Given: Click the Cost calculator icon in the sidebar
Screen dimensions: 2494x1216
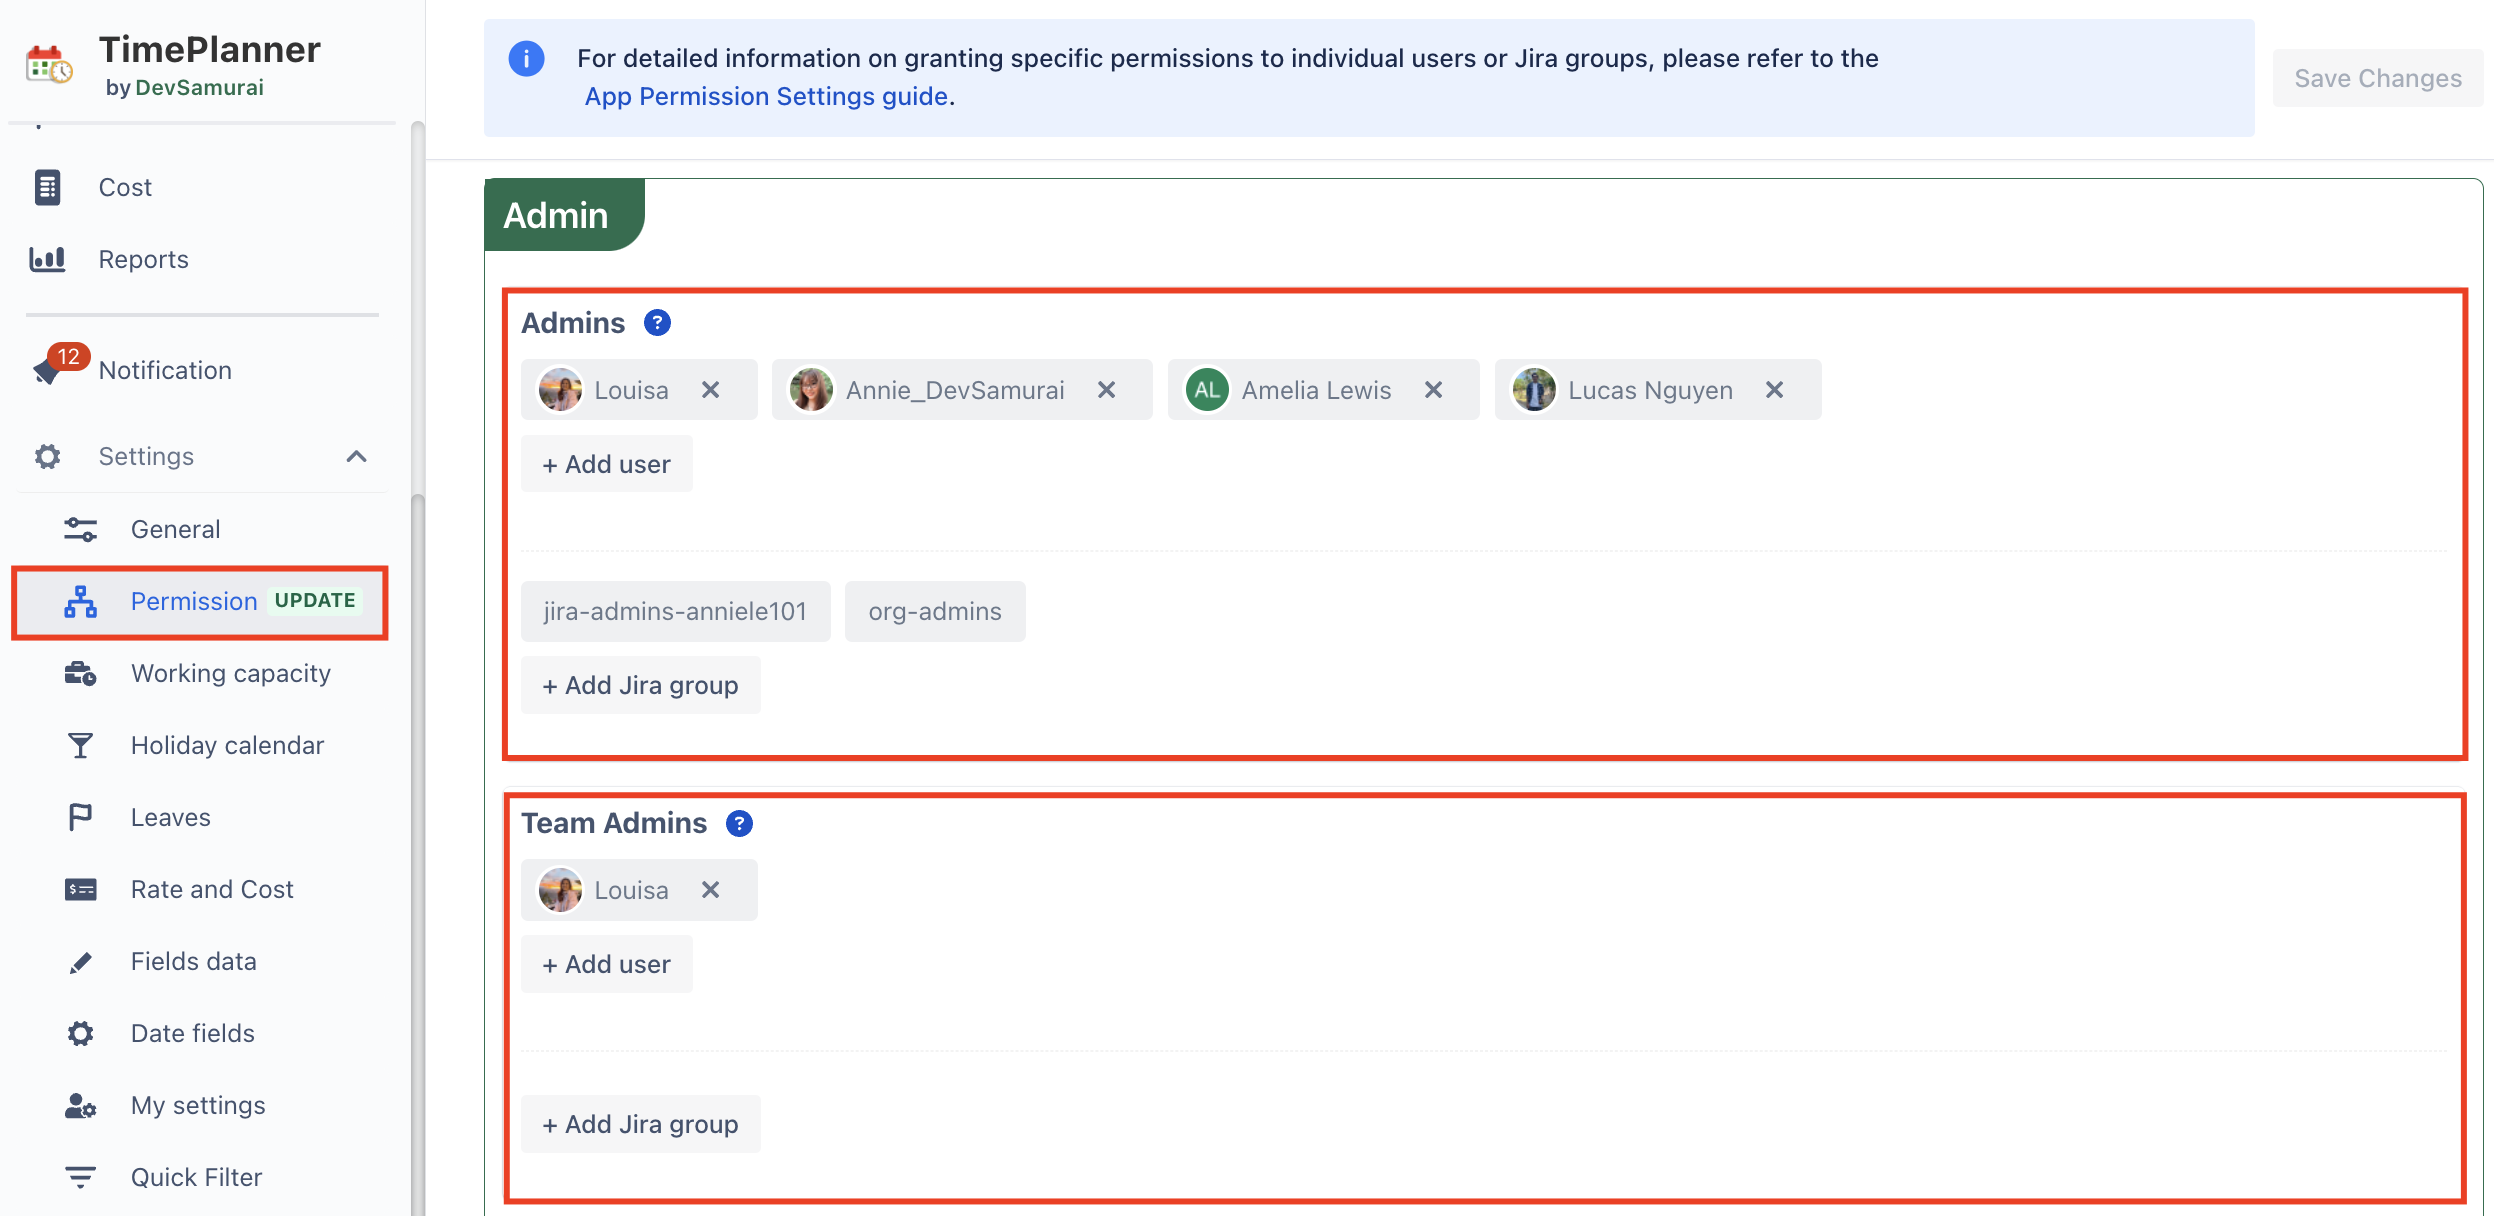Looking at the screenshot, I should tap(47, 187).
